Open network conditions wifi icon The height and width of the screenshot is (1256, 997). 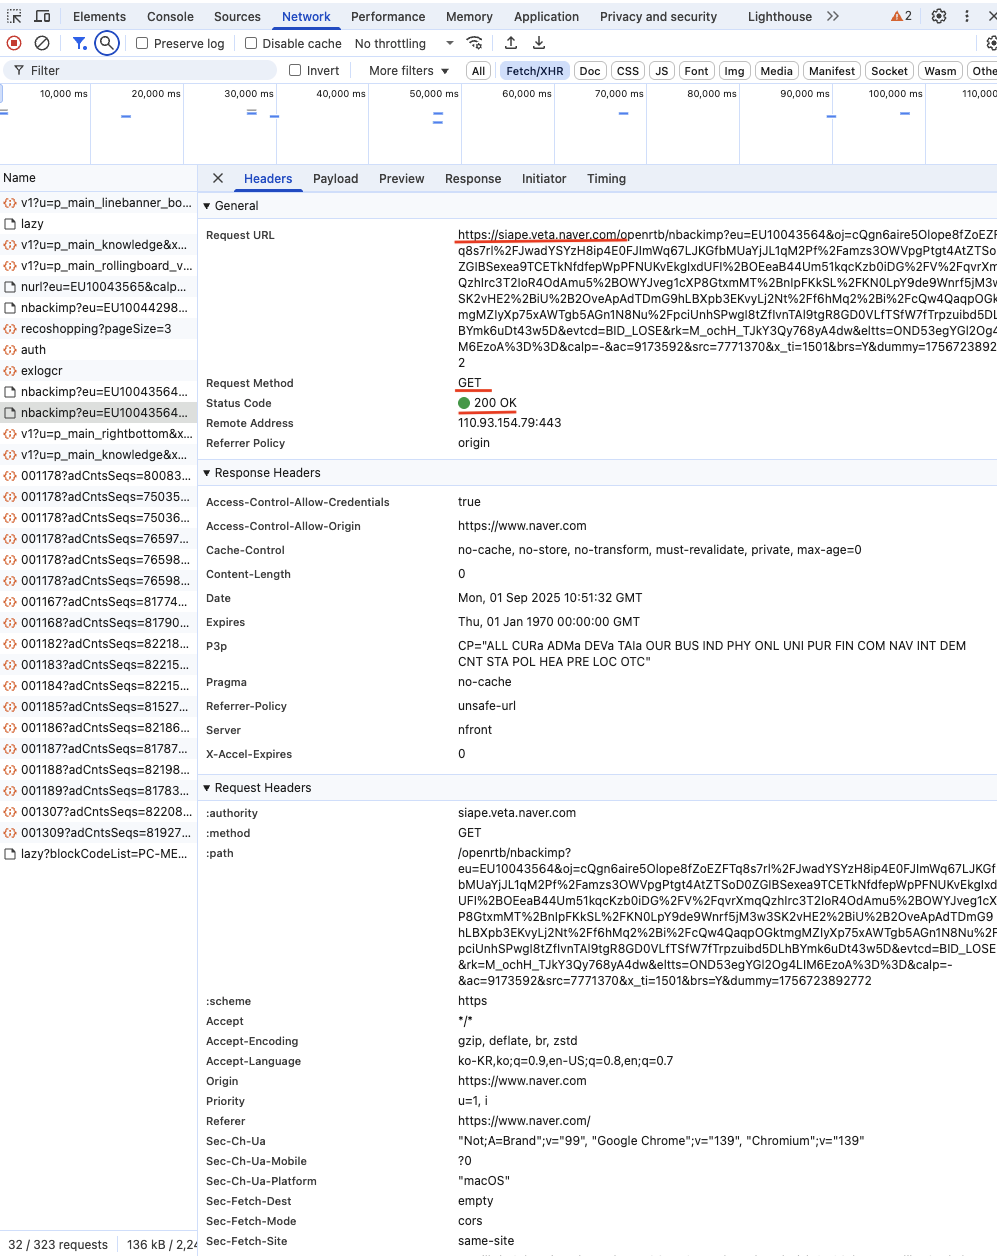[475, 43]
